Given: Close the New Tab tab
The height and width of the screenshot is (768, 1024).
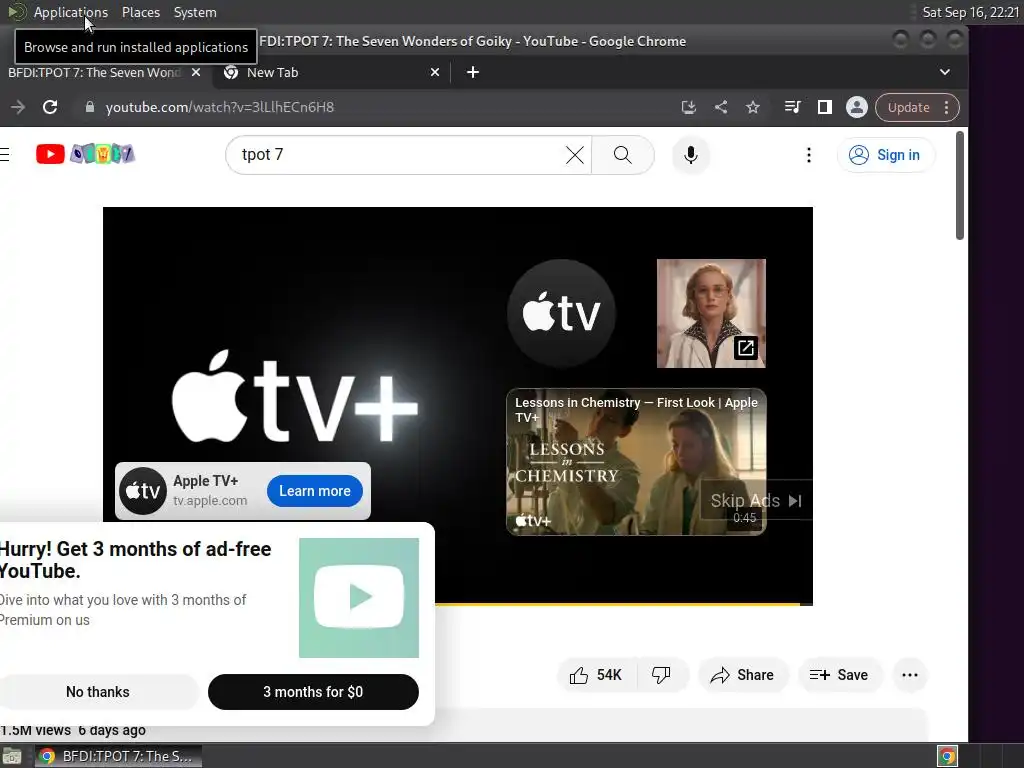Looking at the screenshot, I should click(x=435, y=72).
